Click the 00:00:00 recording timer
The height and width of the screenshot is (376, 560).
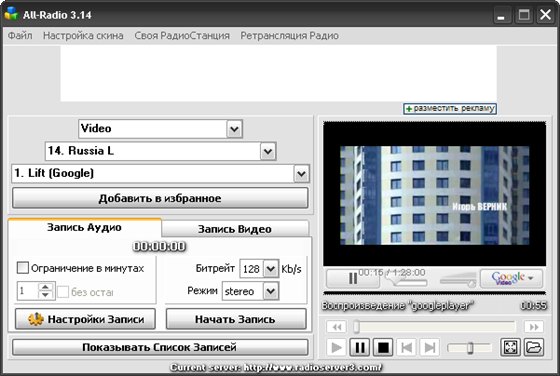pyautogui.click(x=160, y=246)
